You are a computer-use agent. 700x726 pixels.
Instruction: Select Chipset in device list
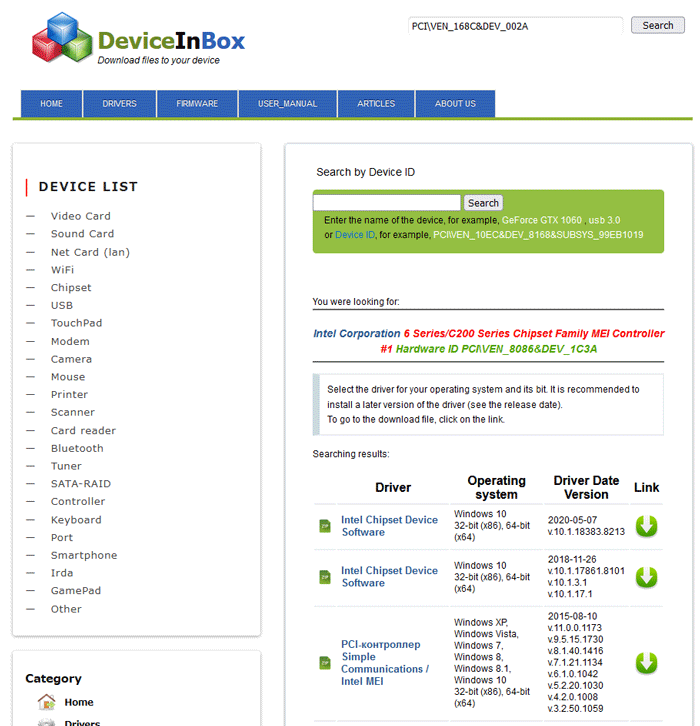71,288
